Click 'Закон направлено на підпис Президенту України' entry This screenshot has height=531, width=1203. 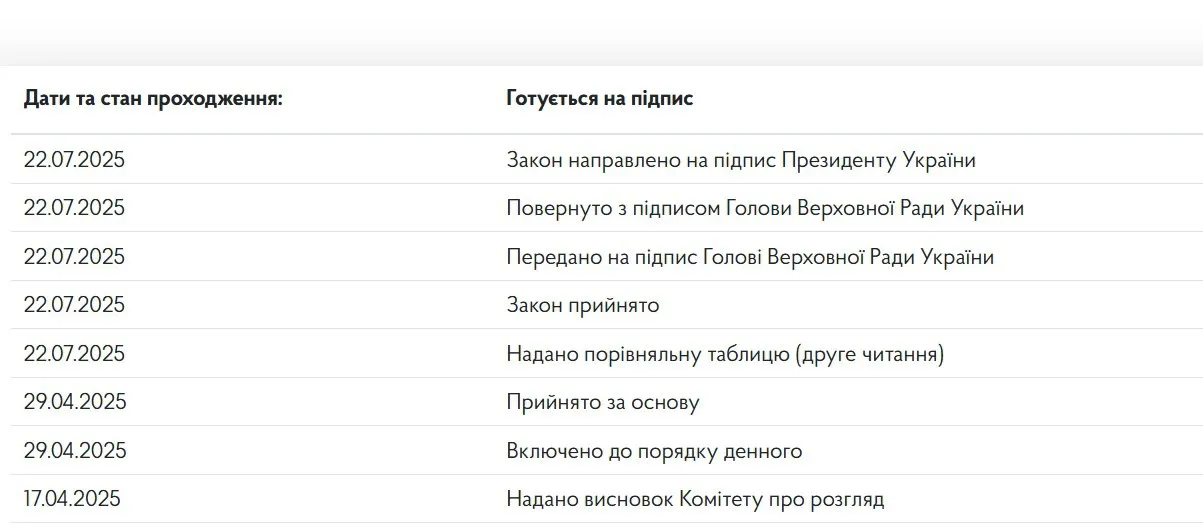740,160
